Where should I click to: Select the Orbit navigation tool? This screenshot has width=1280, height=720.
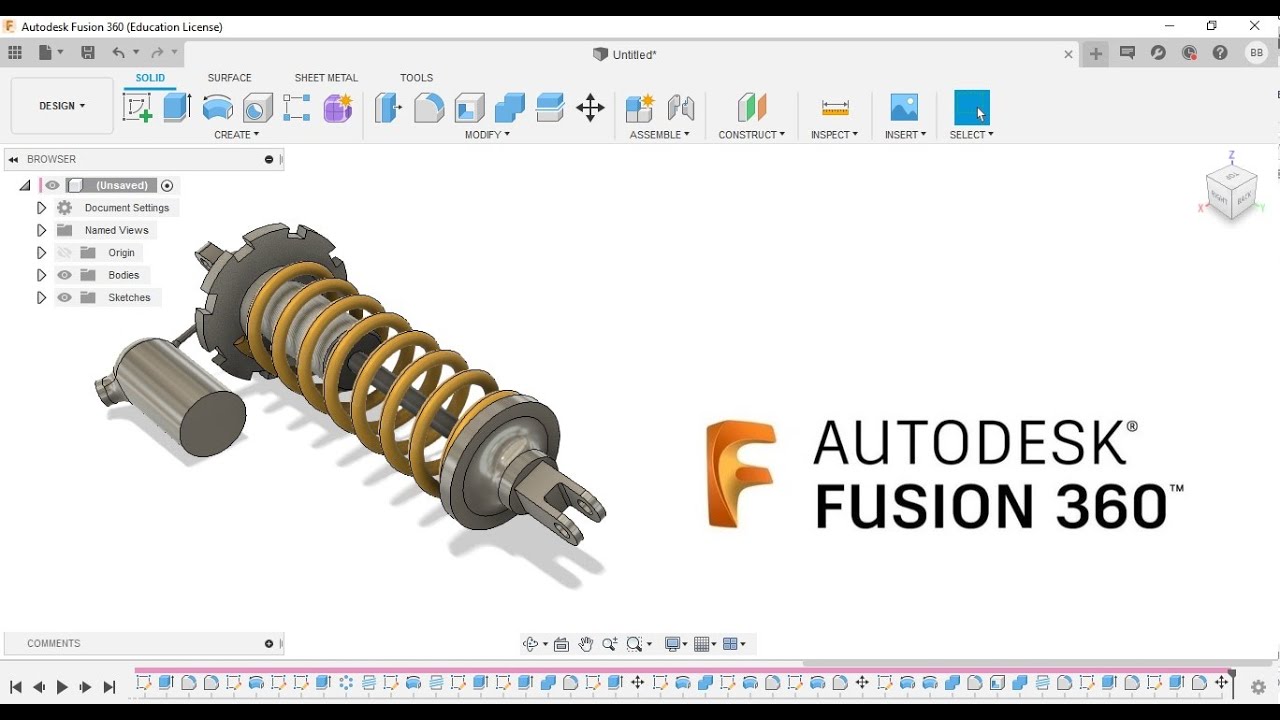pos(531,644)
